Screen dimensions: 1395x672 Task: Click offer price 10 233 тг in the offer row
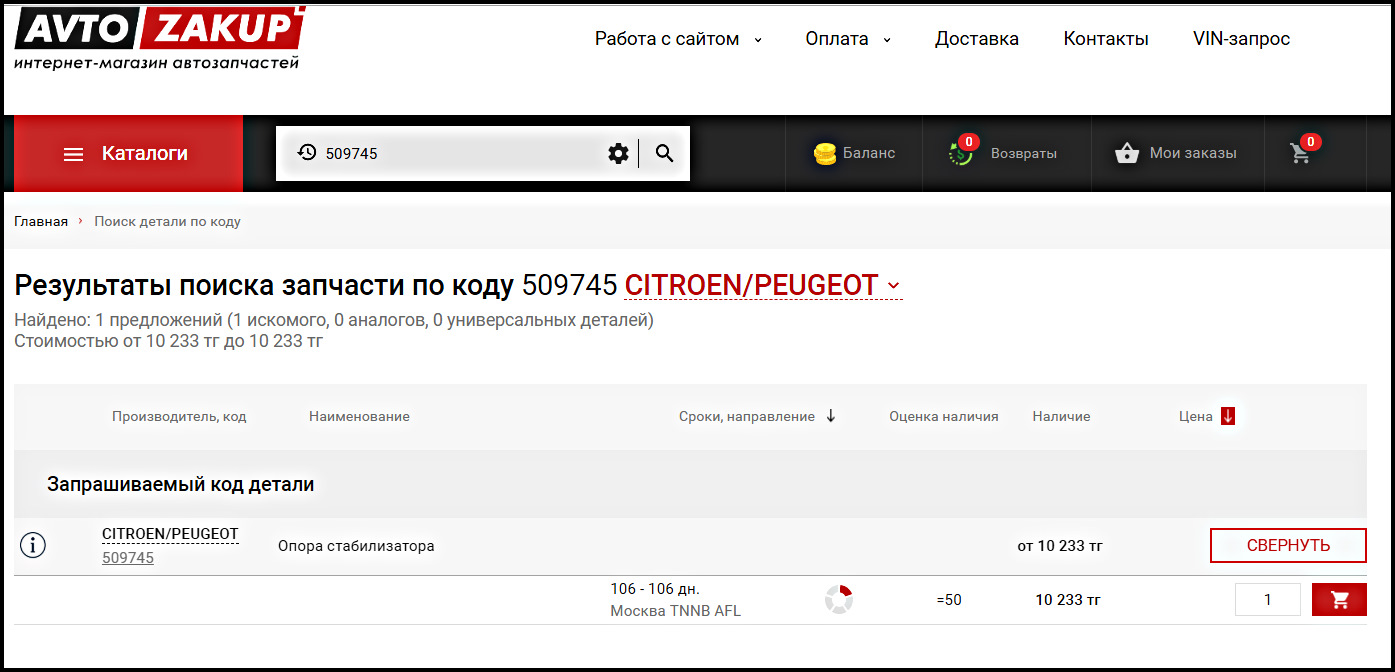[x=1067, y=600]
